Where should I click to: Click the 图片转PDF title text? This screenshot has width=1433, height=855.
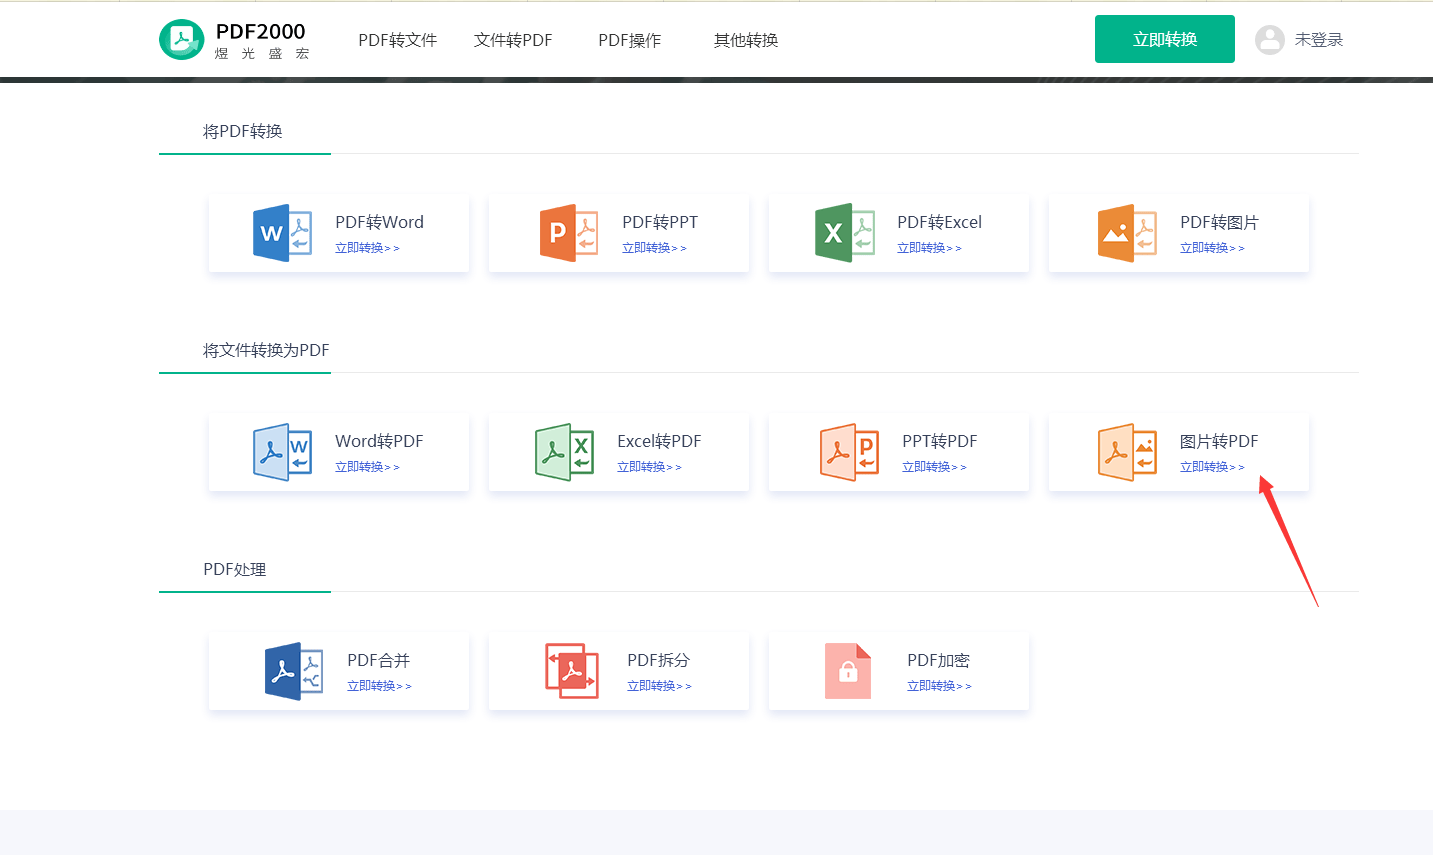1219,441
